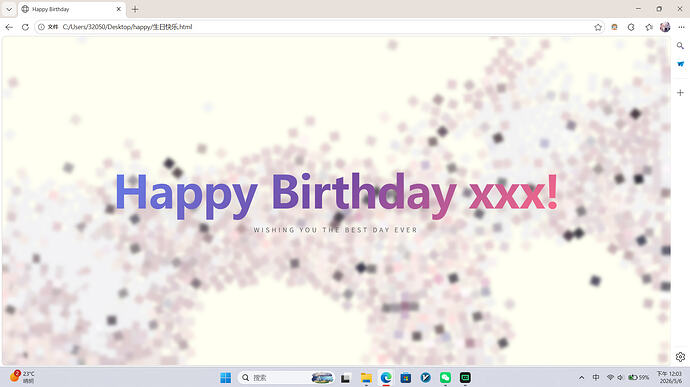Open the Favorites list icon
The width and height of the screenshot is (690, 387).
tap(649, 27)
